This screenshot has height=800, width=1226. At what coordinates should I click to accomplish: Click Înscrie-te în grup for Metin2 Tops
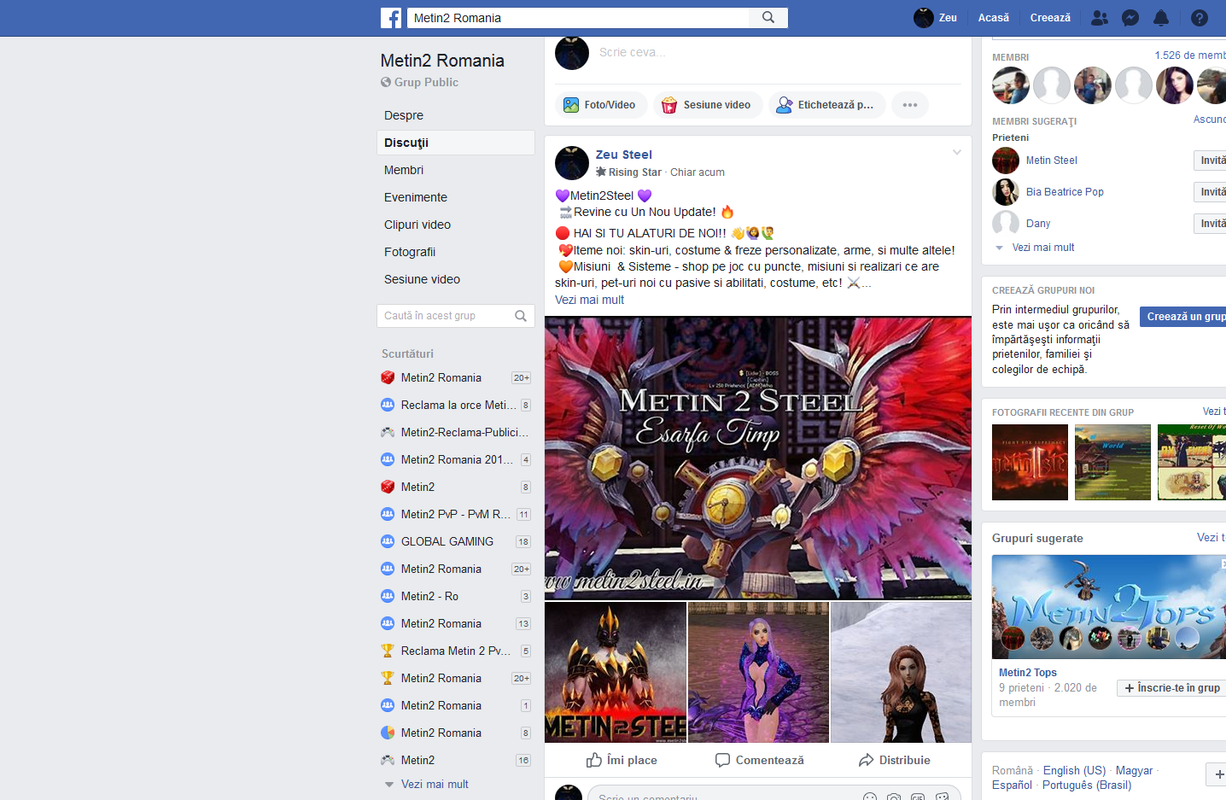coord(1171,688)
